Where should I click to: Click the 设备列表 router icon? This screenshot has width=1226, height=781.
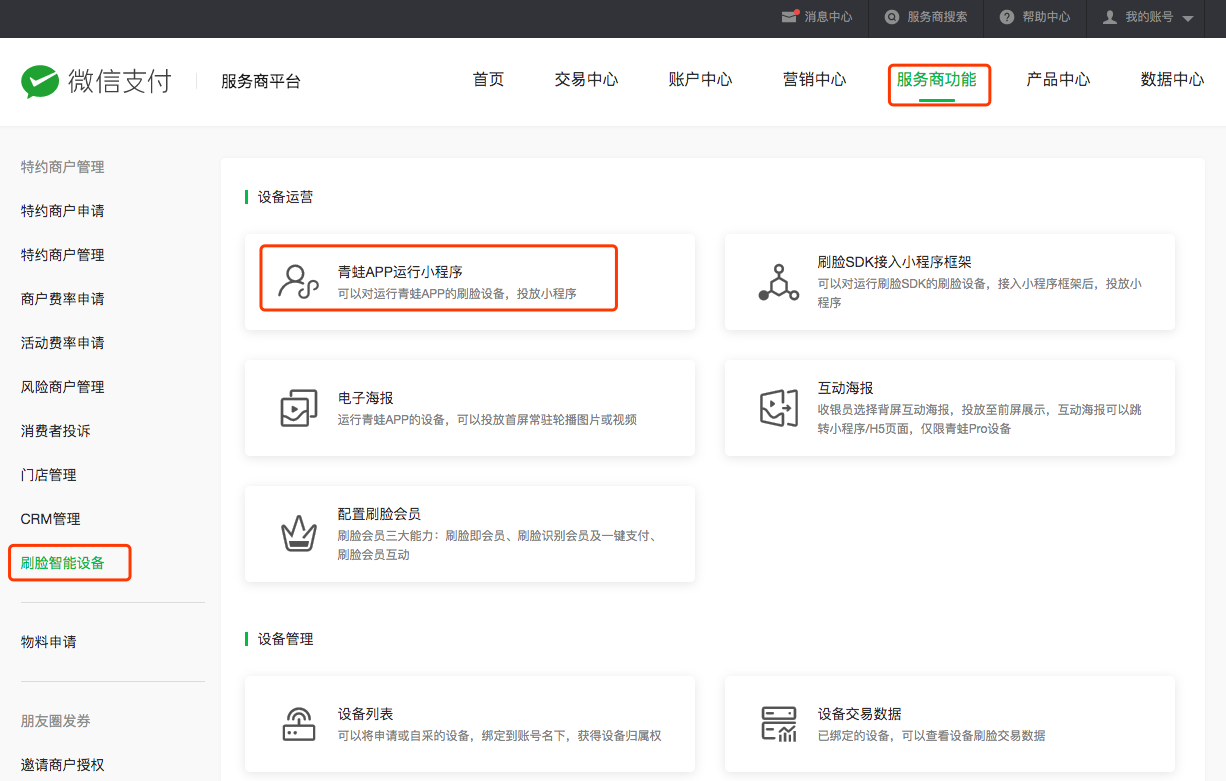pyautogui.click(x=298, y=724)
